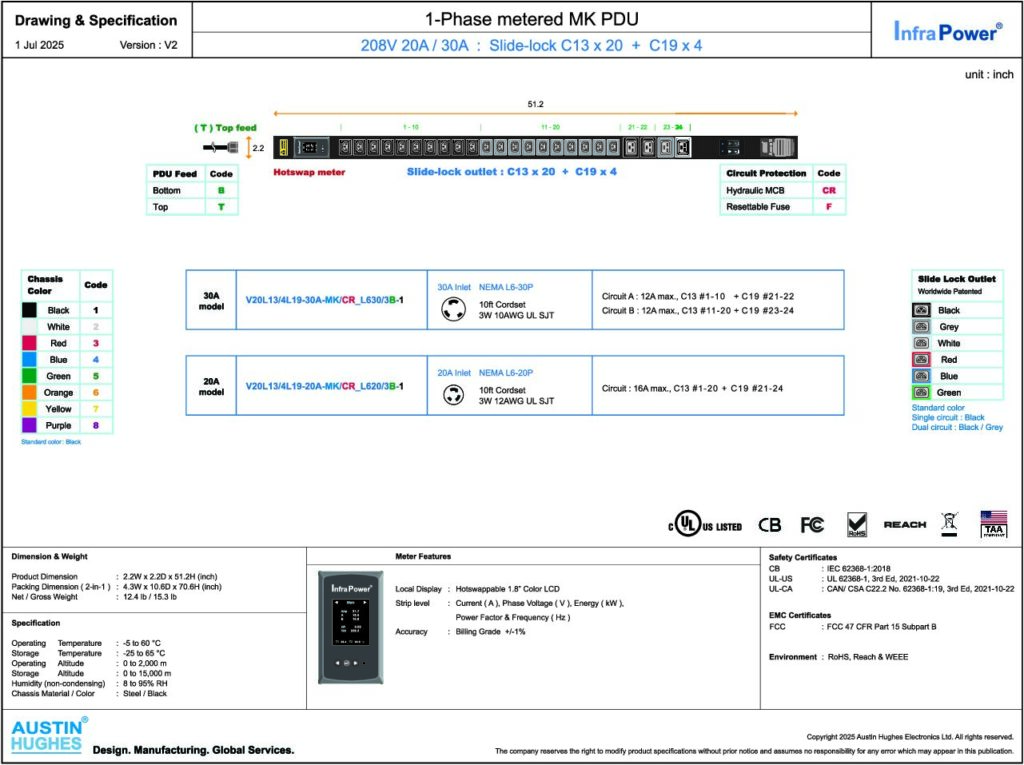The image size is (1024, 765).
Task: Click the NEMA L6-20P plug icon
Action: coord(453,395)
